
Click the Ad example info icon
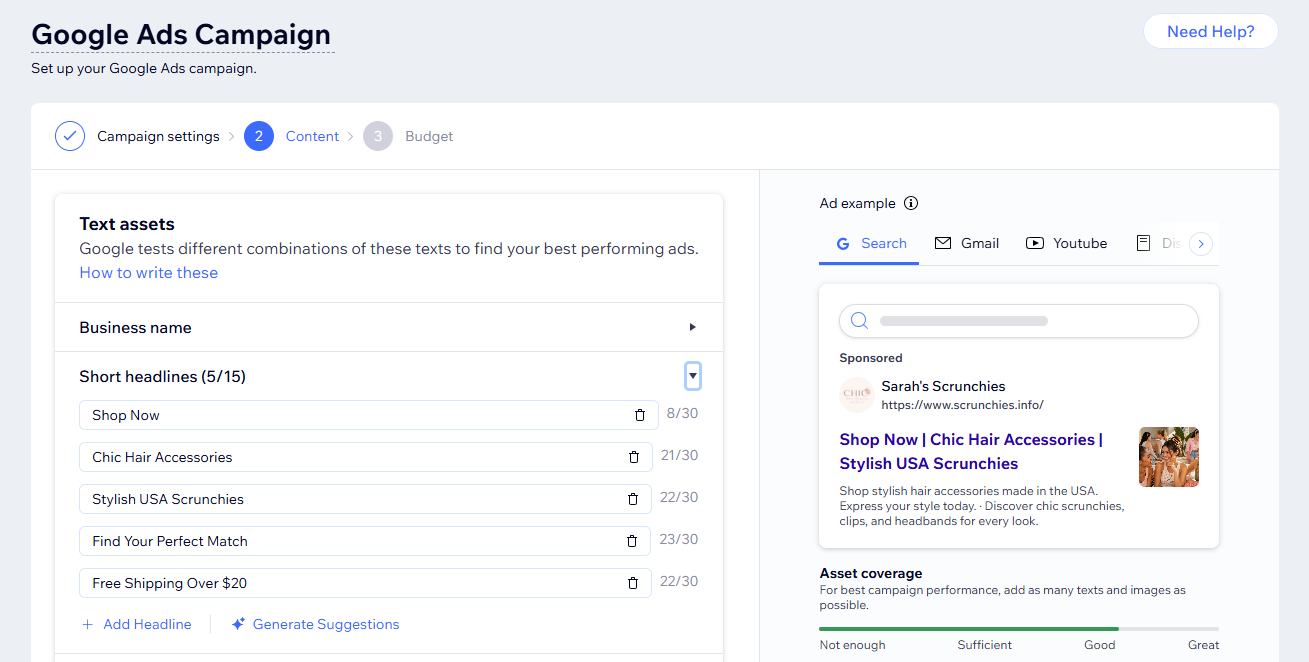coord(910,203)
